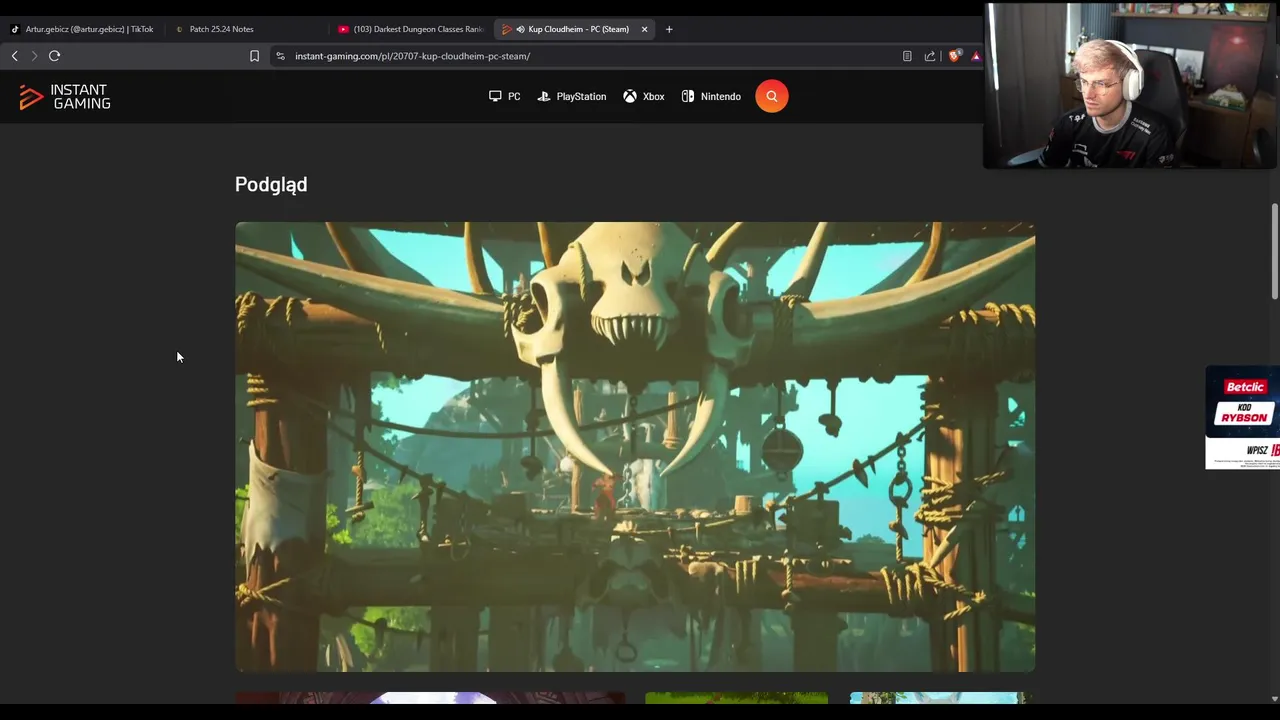
Task: Click the Brave Rewards triangle icon
Action: 976,56
